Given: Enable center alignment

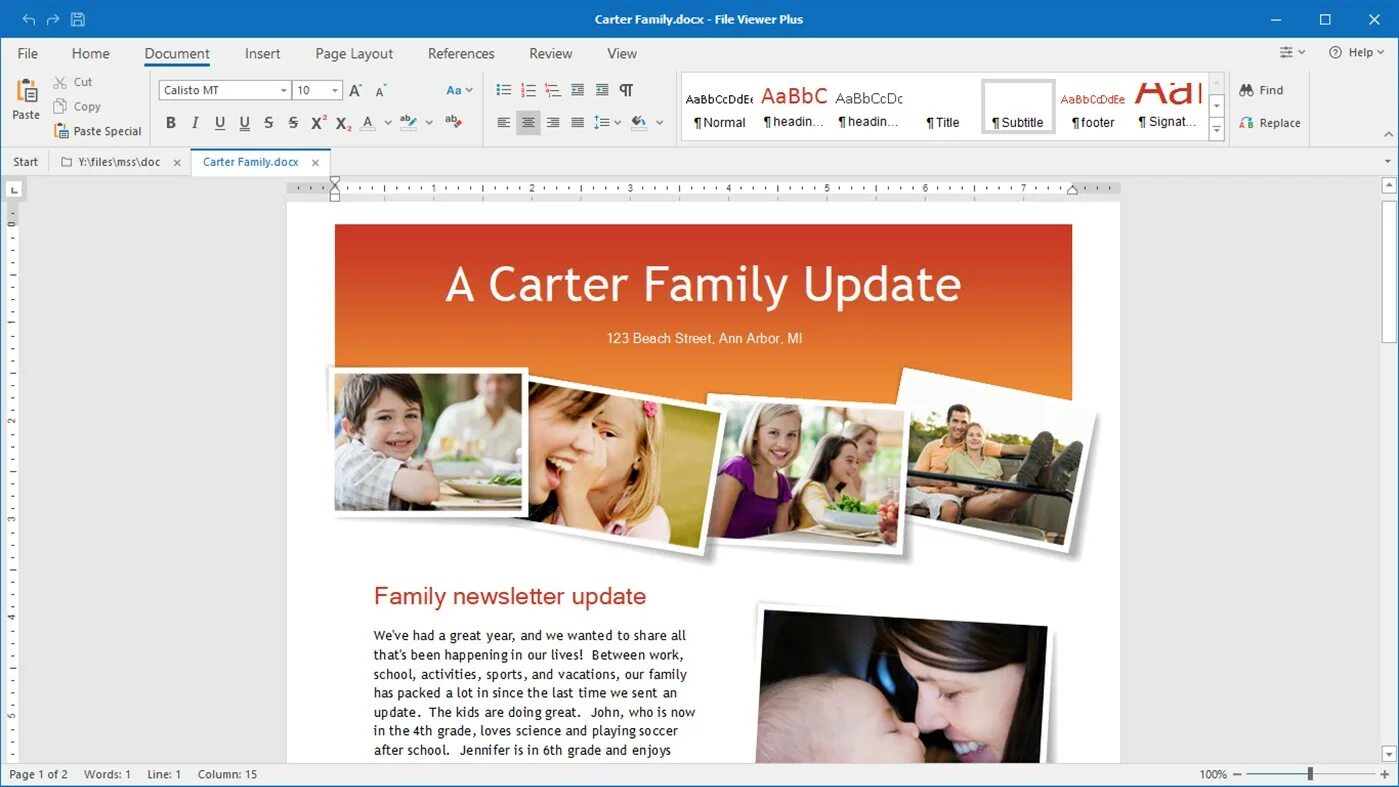Looking at the screenshot, I should click(528, 122).
